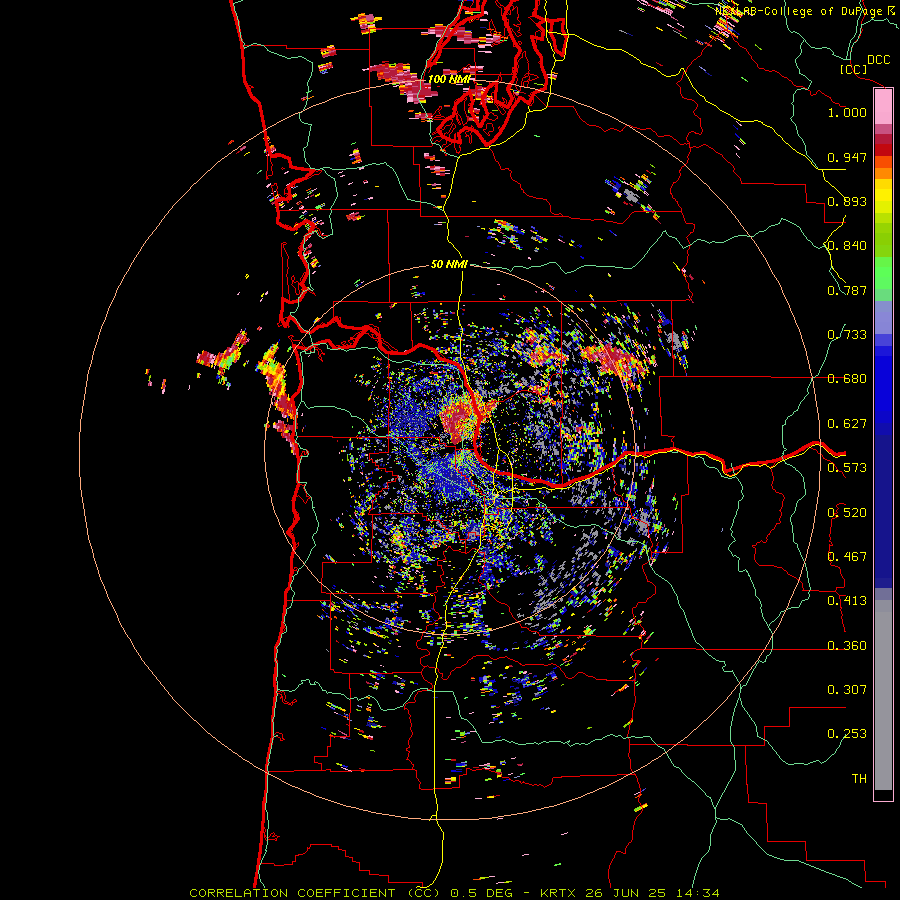This screenshot has height=900, width=900.
Task: Select the 0.307 legend value
Action: click(x=847, y=690)
